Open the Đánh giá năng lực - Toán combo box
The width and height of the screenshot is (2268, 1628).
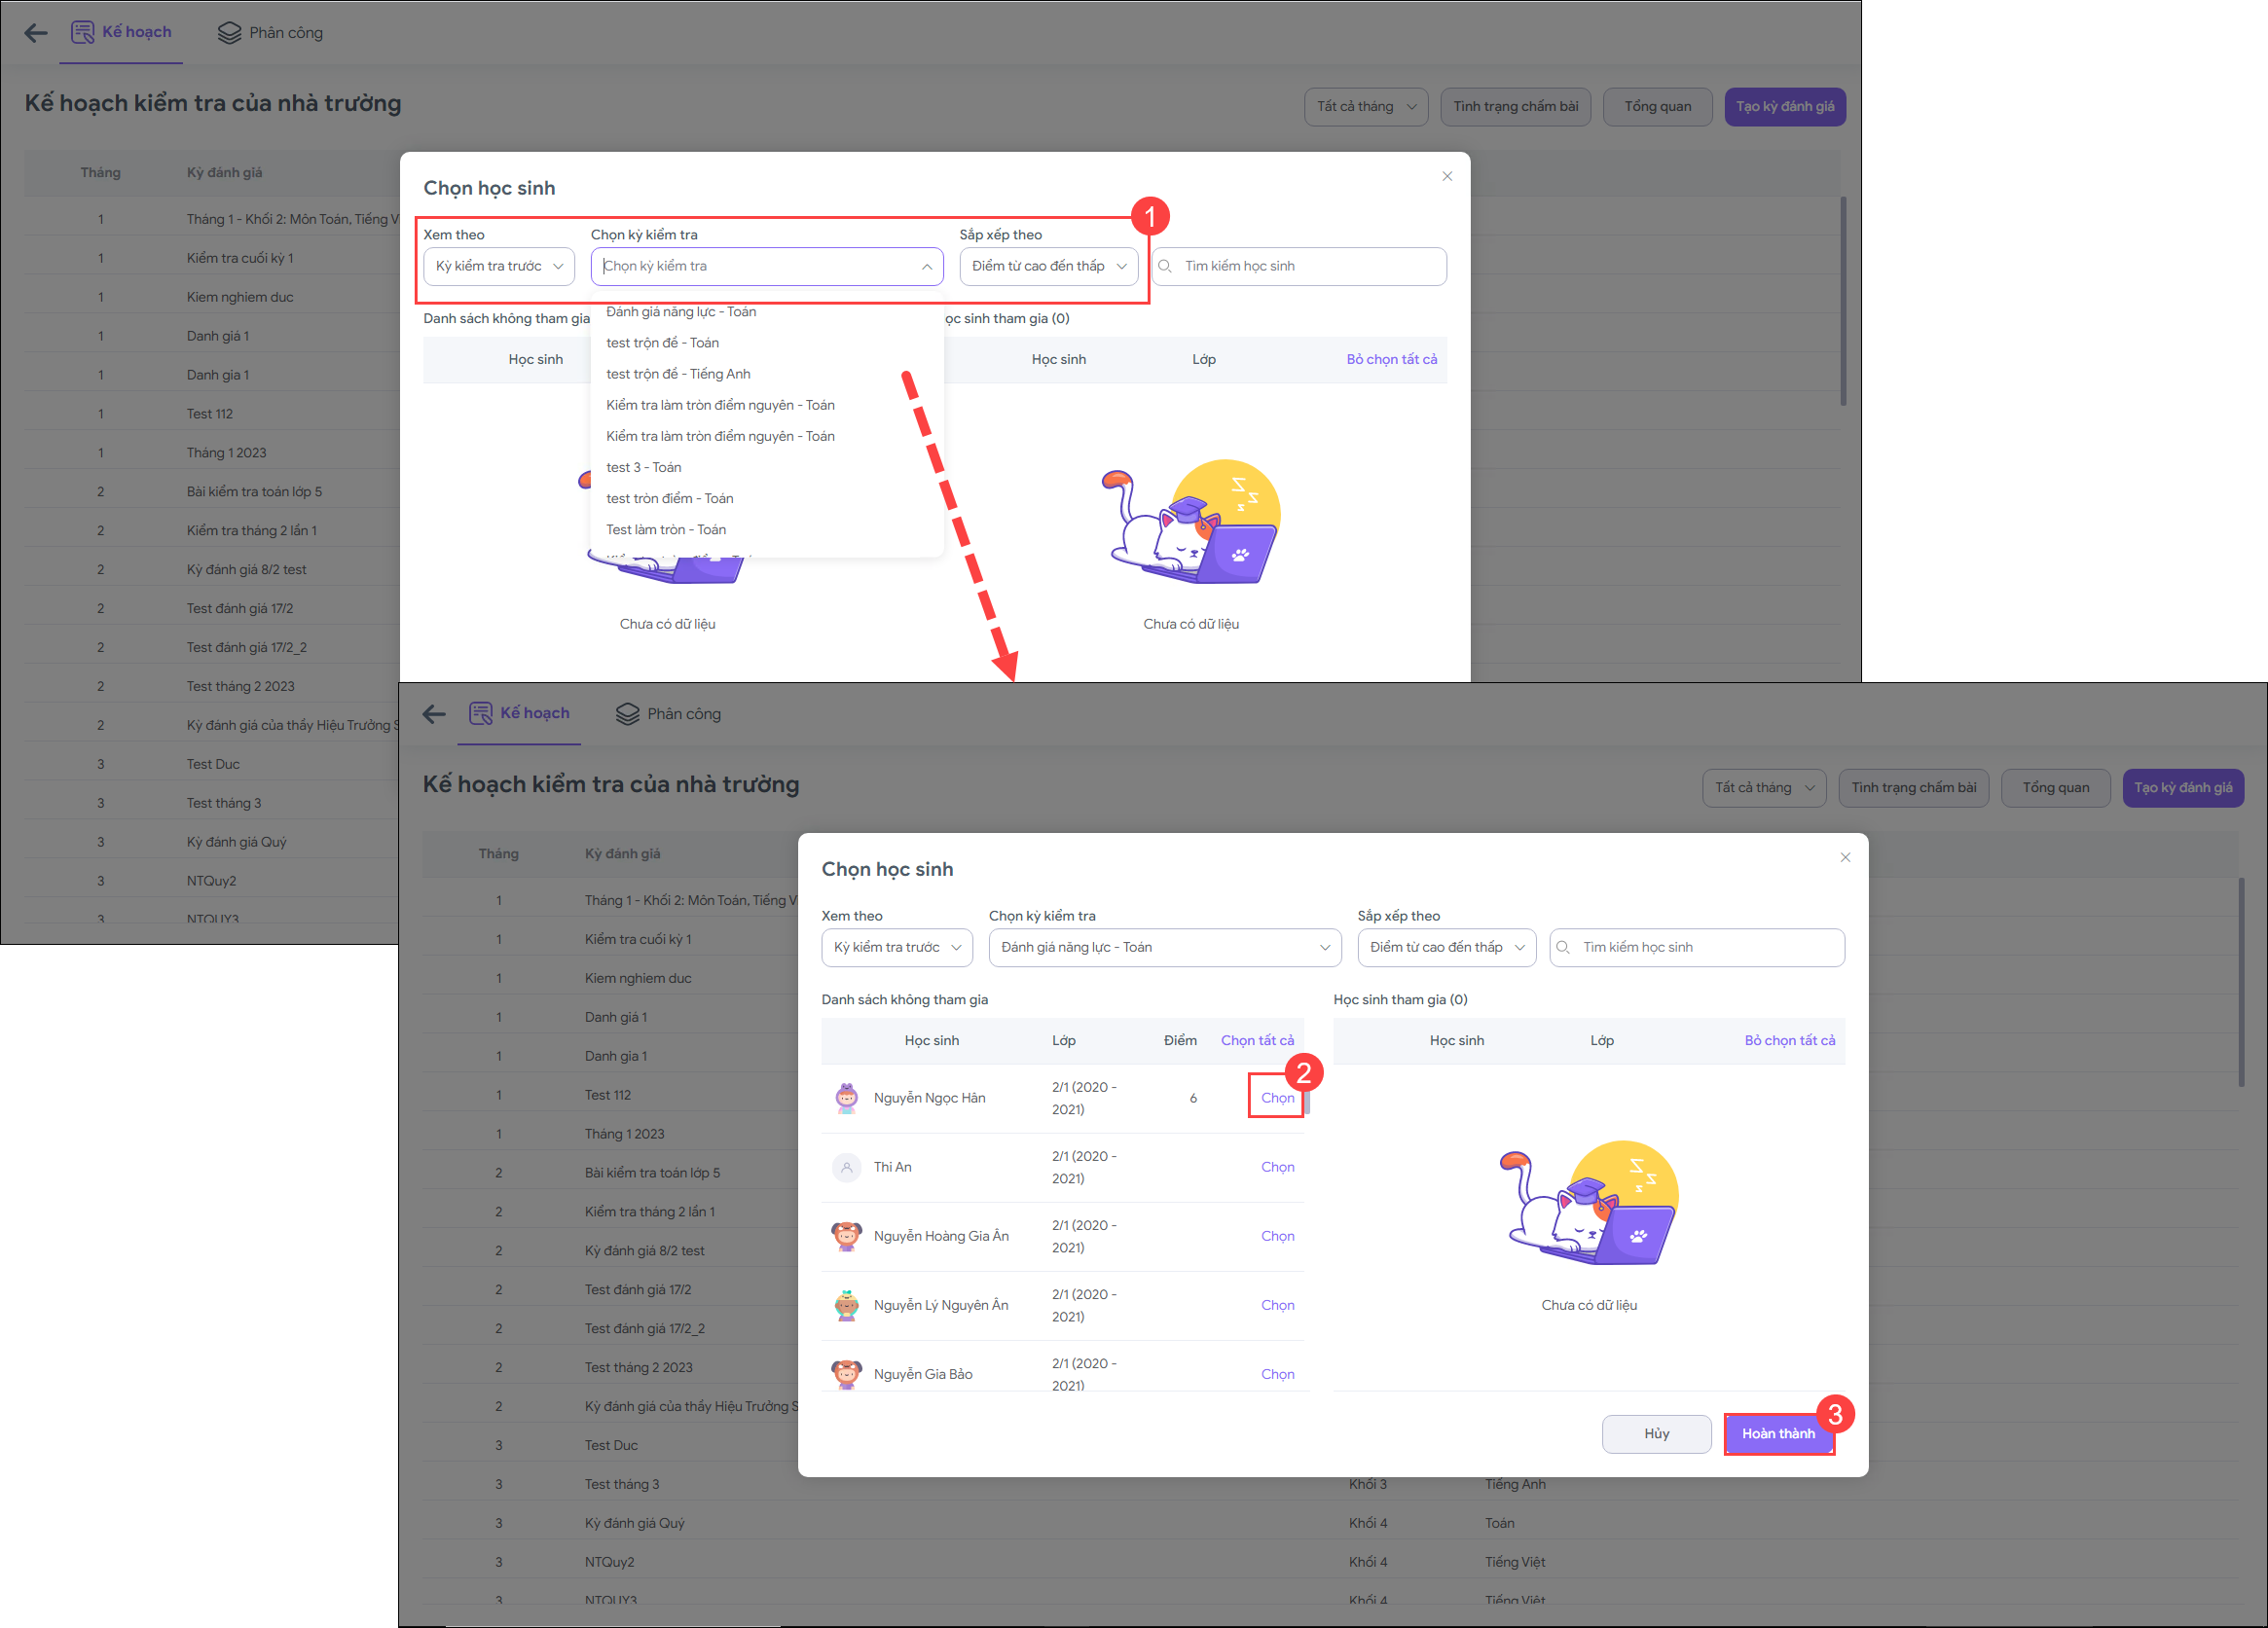(1164, 947)
